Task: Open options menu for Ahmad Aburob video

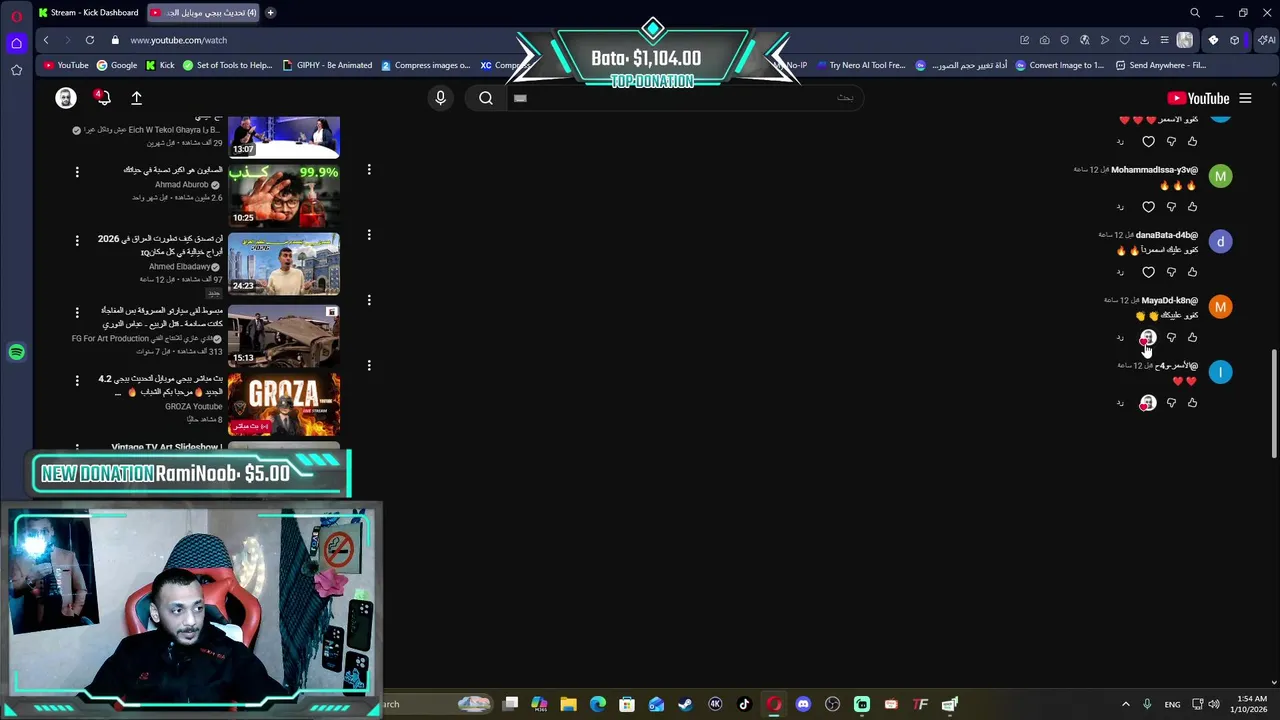Action: 77,172
